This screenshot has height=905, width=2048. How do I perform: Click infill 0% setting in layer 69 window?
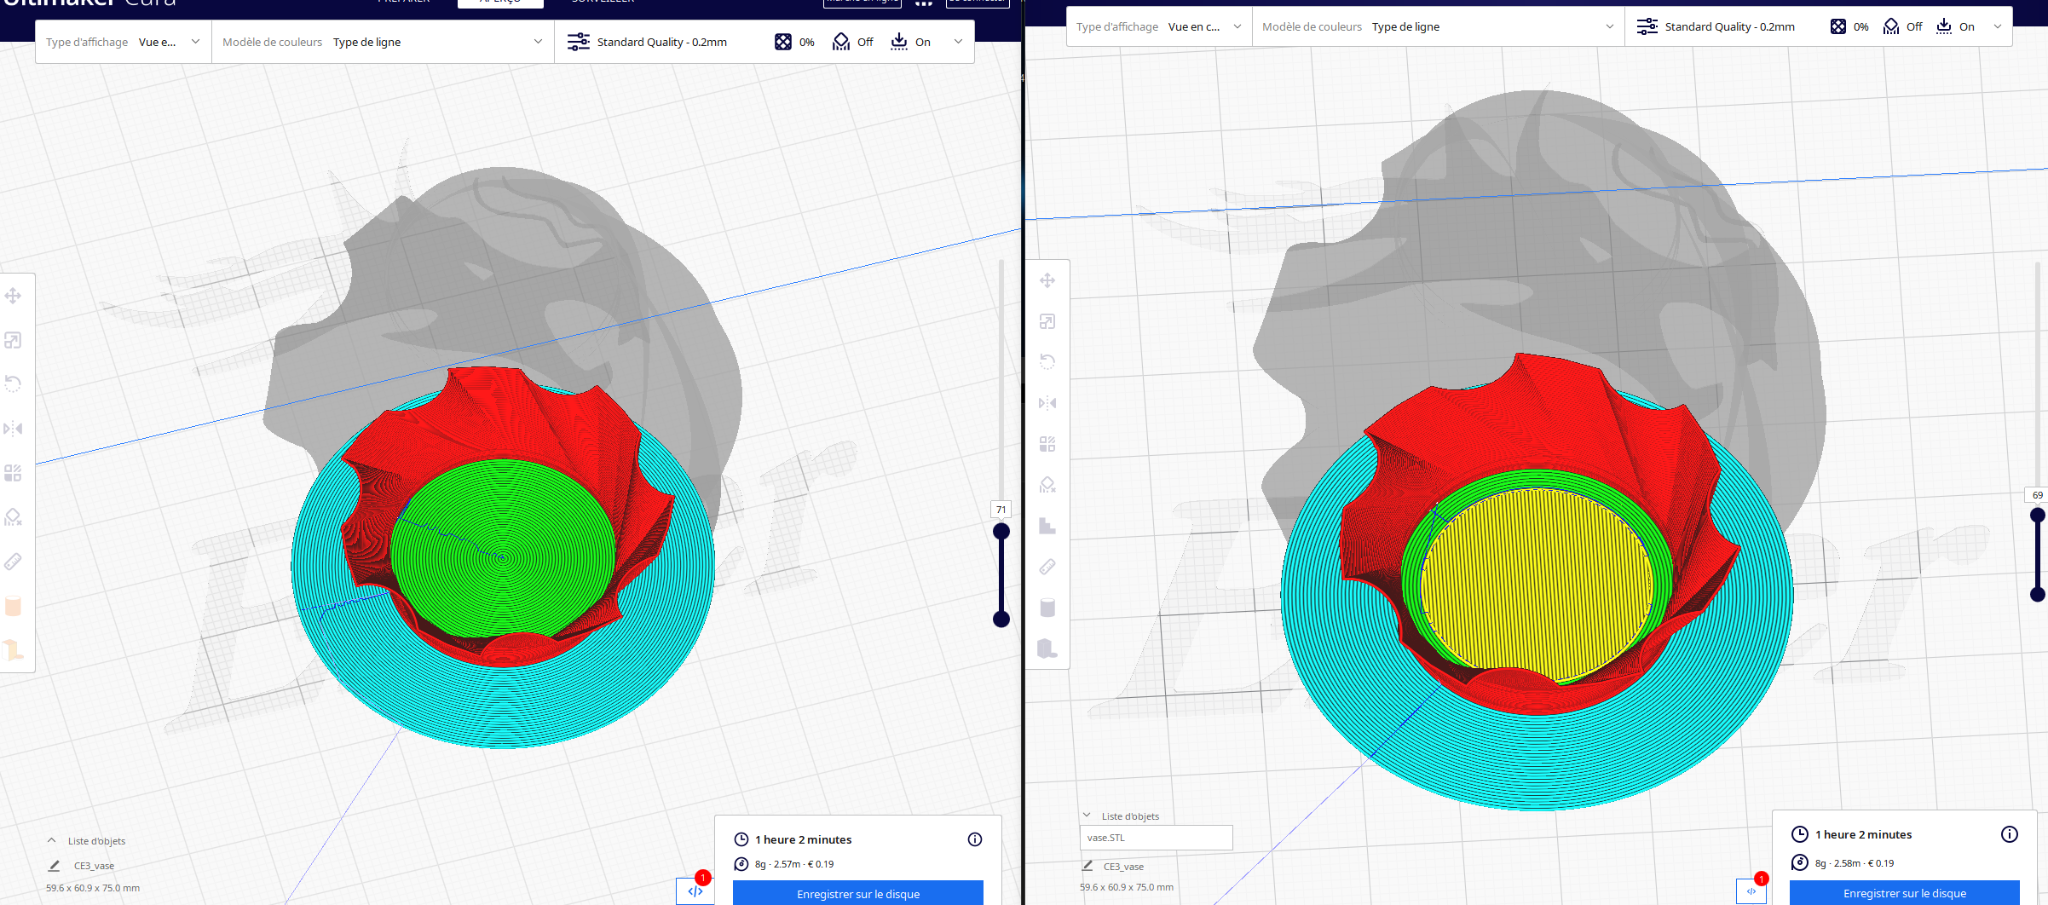1849,27
